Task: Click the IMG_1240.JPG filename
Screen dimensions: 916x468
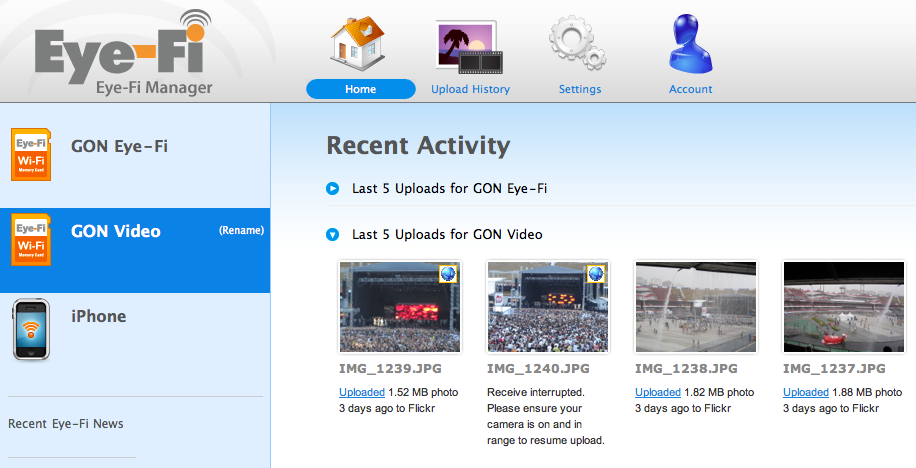Action: 538,369
